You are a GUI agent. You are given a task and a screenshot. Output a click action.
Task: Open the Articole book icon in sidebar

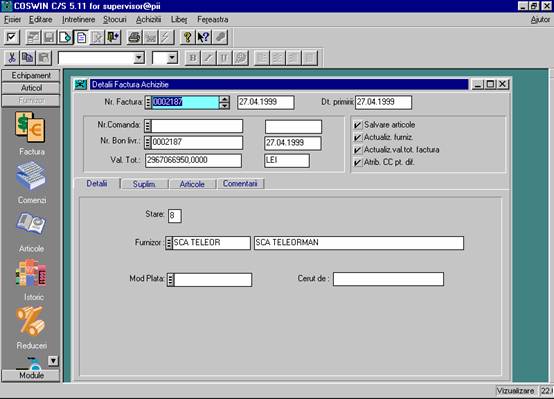pyautogui.click(x=31, y=224)
